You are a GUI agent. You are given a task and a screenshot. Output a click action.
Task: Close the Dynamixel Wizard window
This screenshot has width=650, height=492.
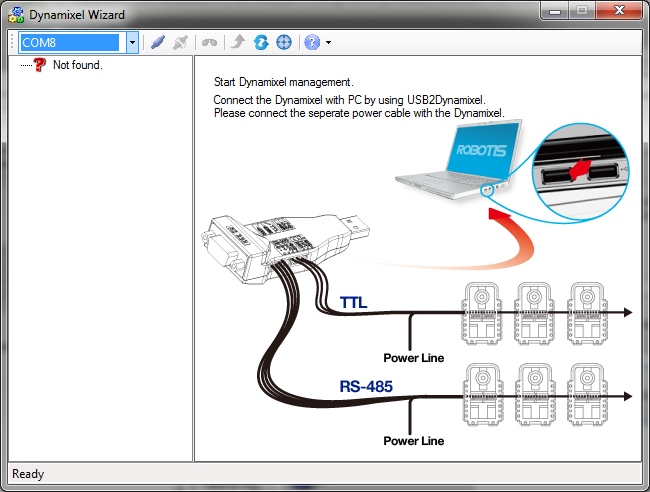pos(618,11)
